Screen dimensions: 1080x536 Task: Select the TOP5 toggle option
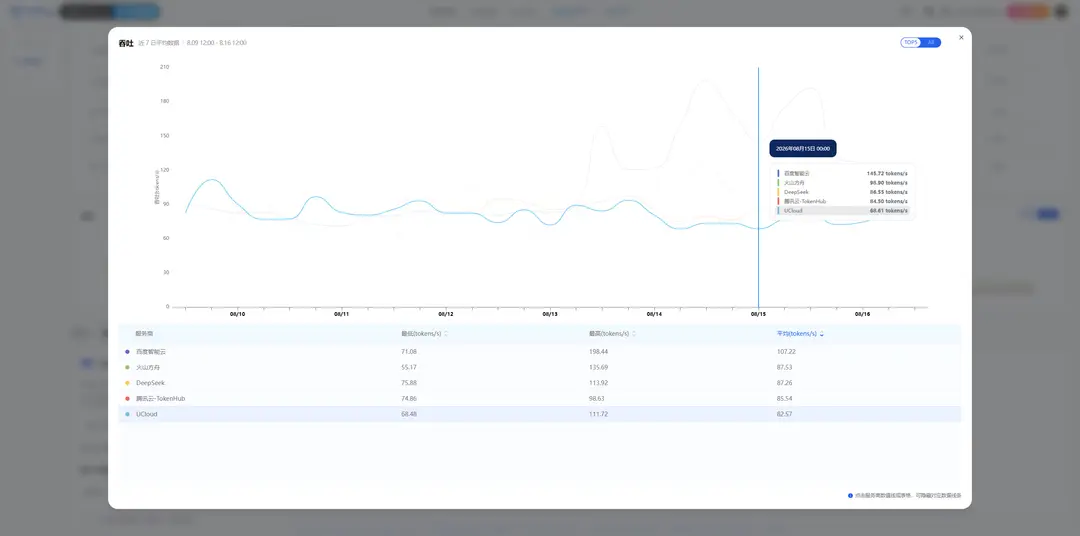pos(911,43)
